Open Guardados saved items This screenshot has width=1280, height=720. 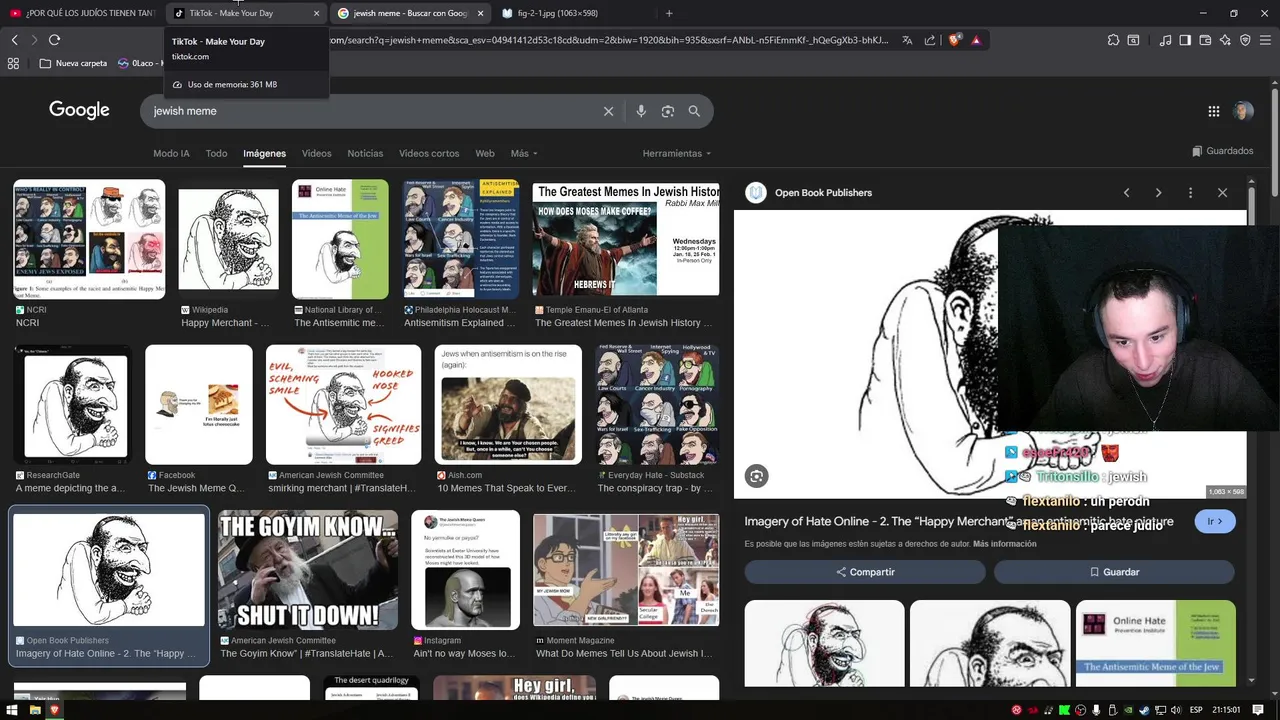point(1222,151)
